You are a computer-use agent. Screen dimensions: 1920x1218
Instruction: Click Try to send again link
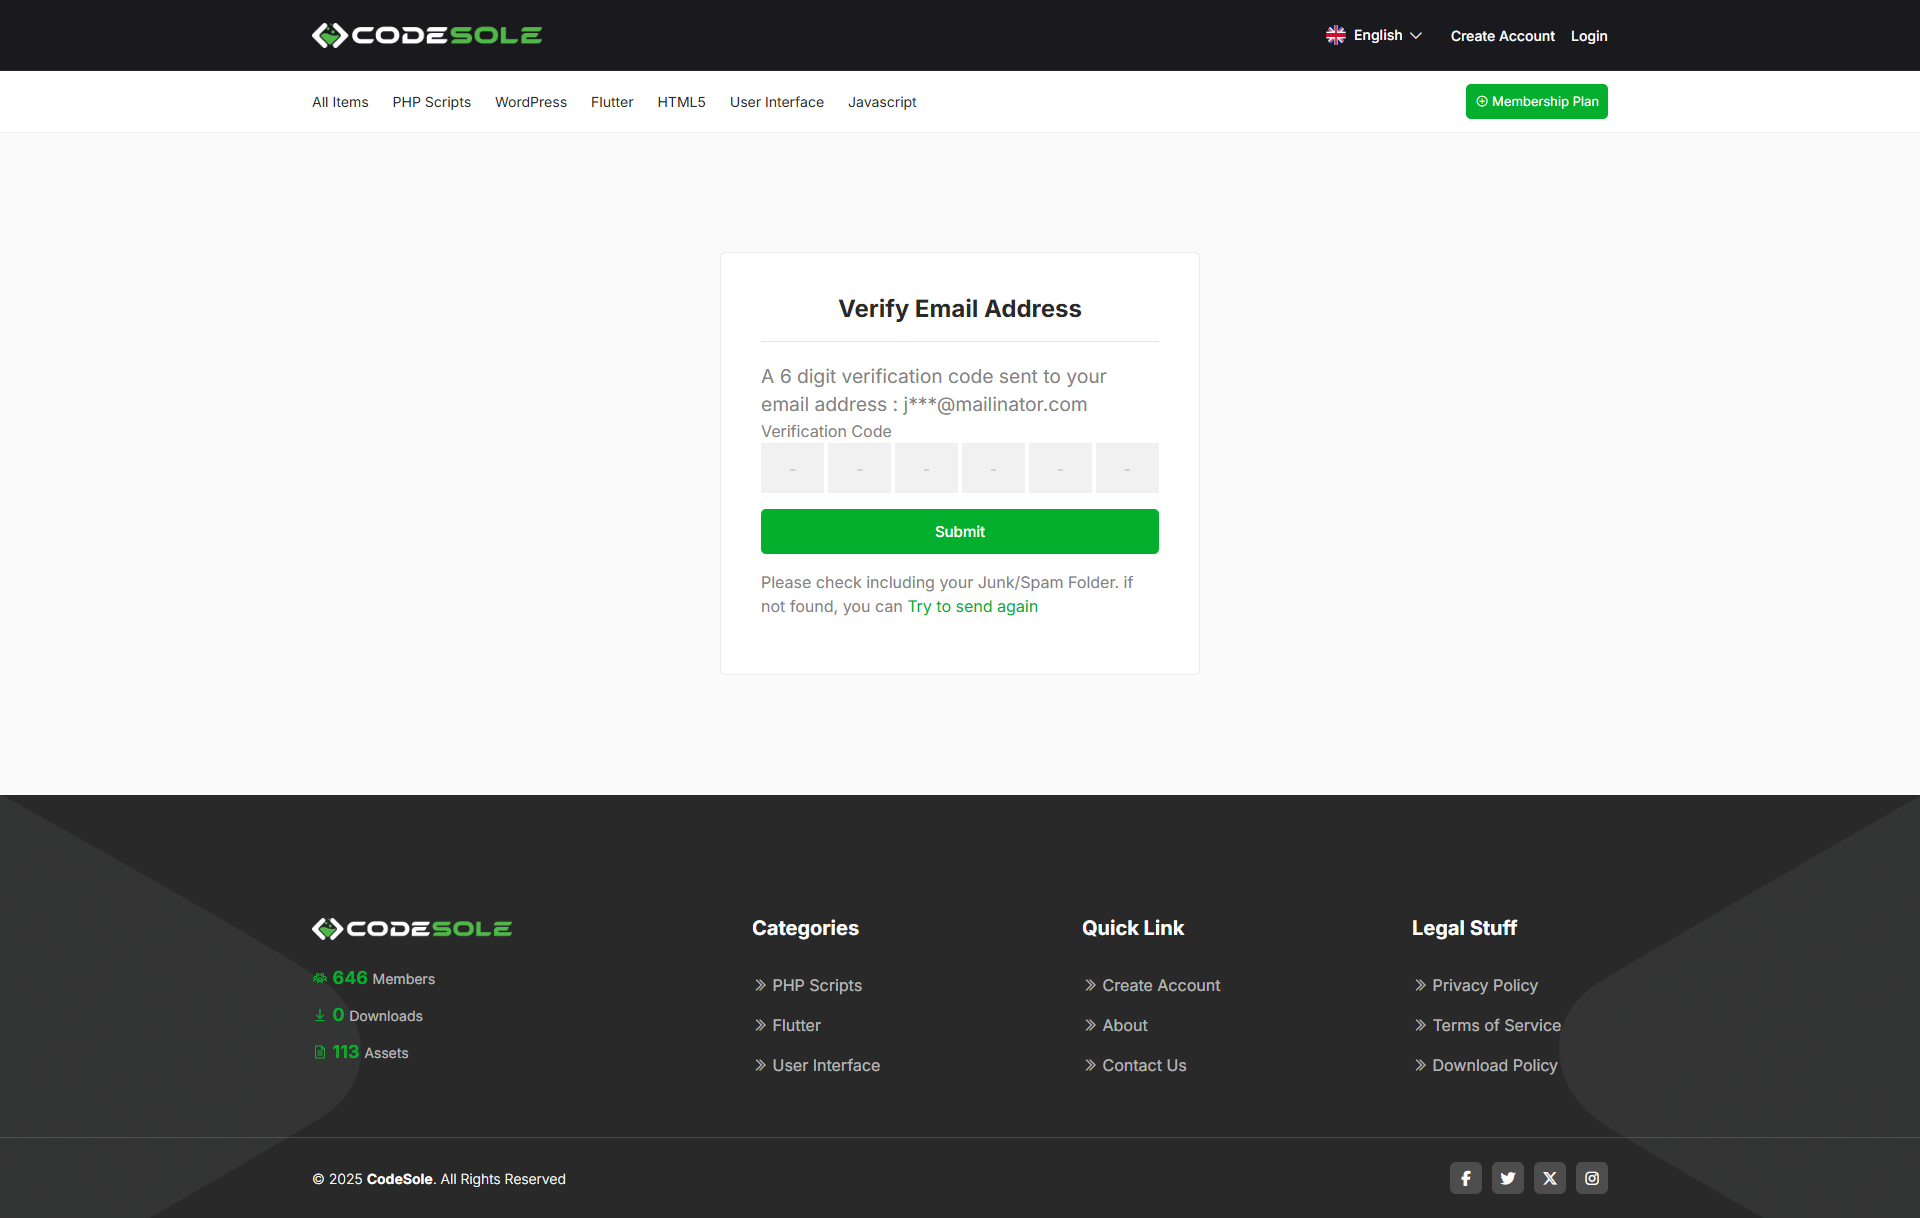pos(972,606)
